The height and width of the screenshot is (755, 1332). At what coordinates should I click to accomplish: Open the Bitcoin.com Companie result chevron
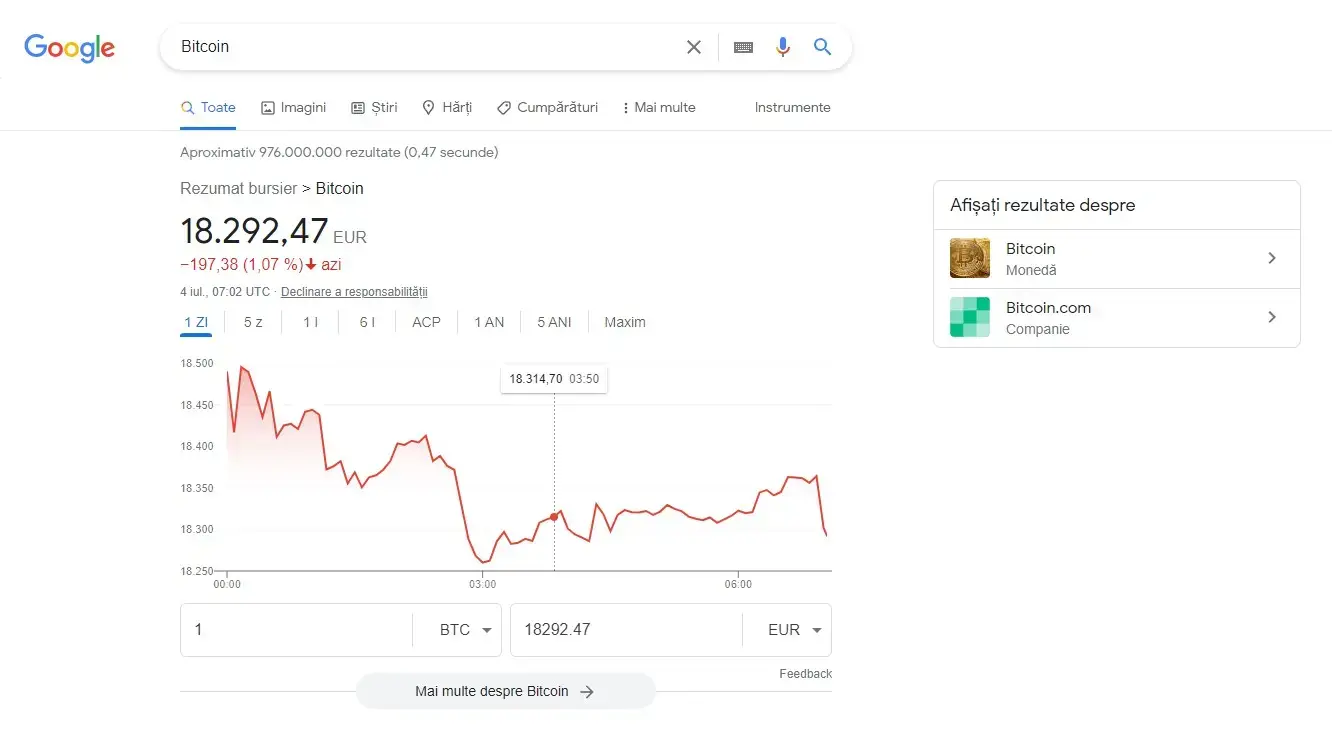click(1272, 317)
